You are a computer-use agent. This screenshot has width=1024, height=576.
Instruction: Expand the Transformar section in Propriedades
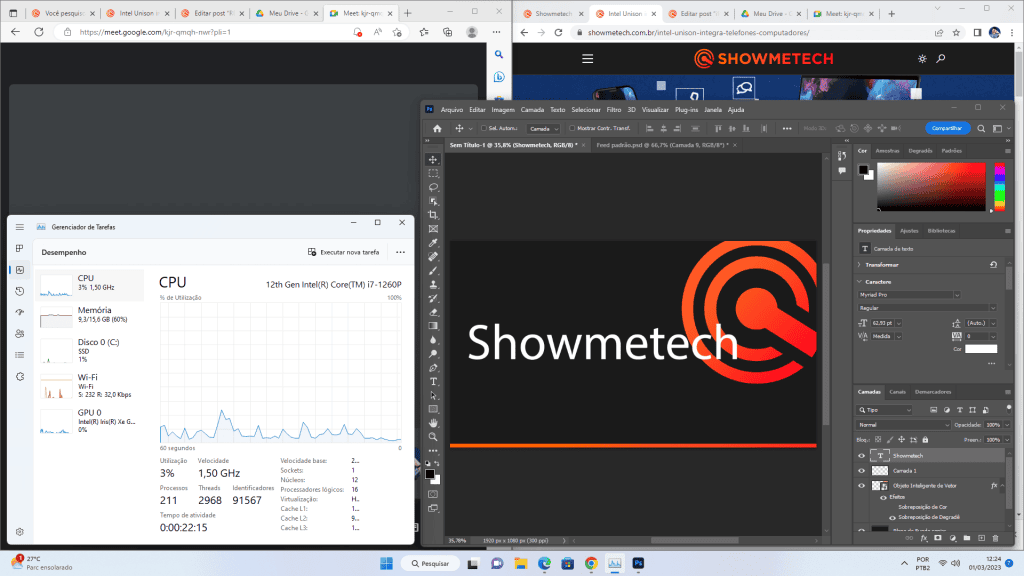tap(860, 265)
